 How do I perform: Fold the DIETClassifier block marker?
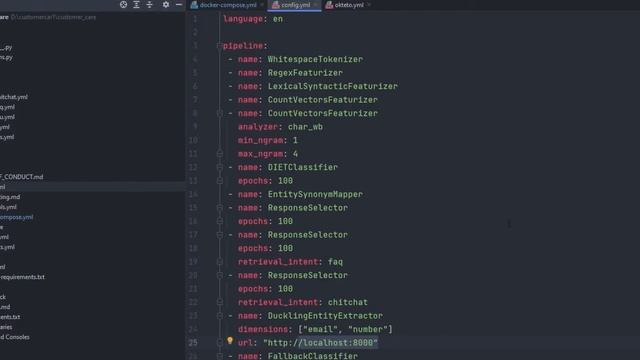point(220,167)
